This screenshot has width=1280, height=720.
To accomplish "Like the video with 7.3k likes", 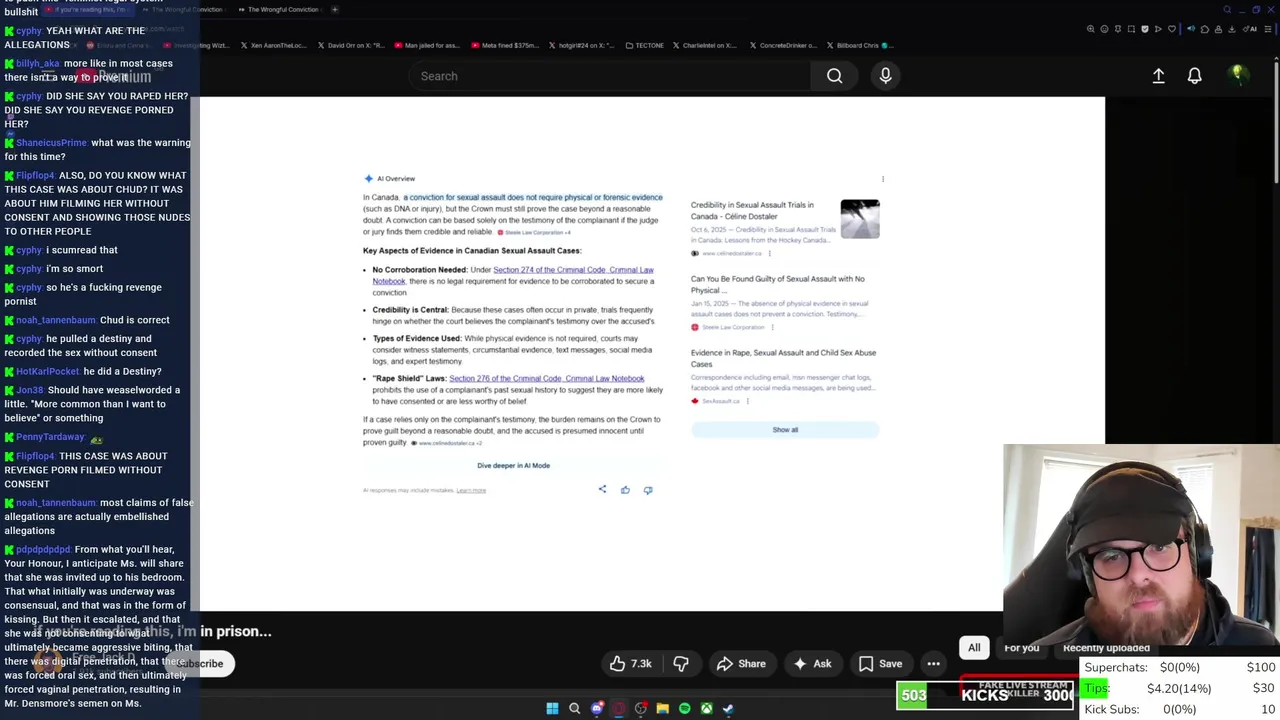I will coord(630,663).
